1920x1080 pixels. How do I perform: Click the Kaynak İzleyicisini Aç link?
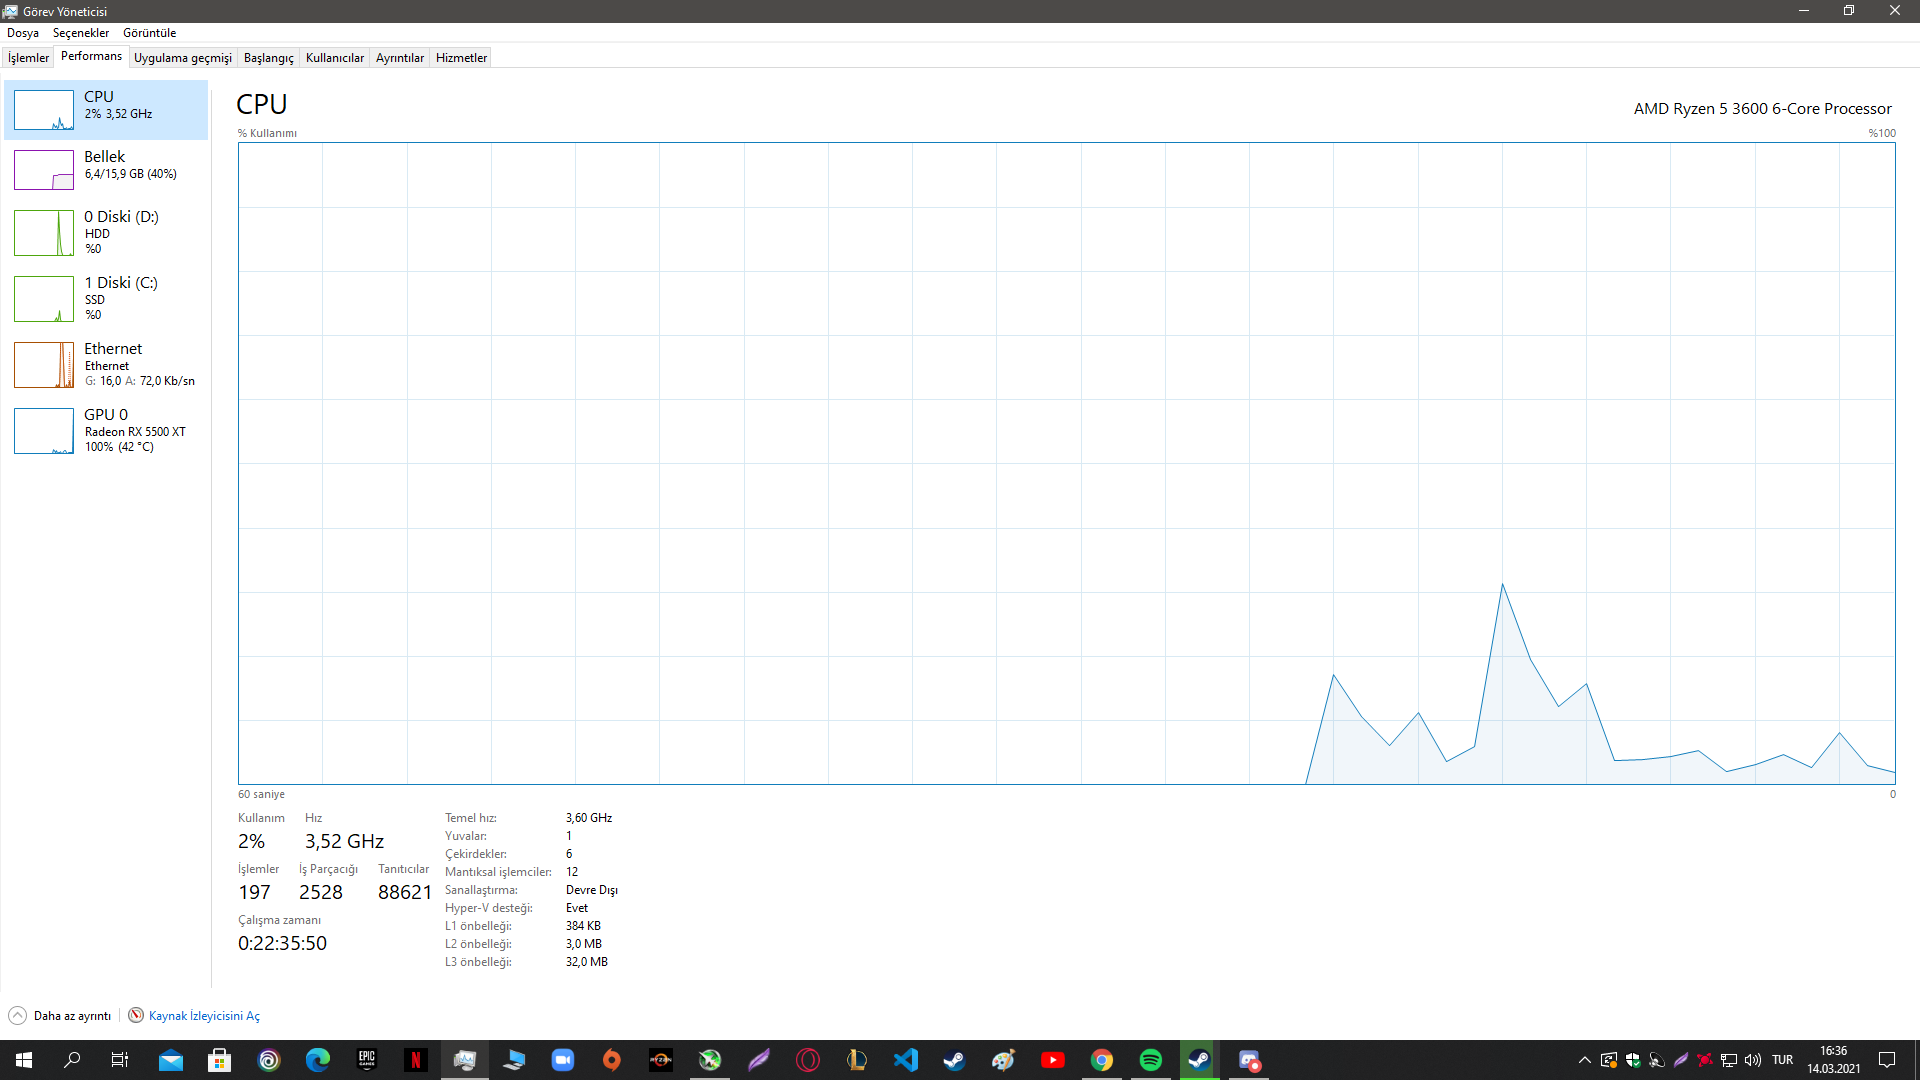[204, 1016]
